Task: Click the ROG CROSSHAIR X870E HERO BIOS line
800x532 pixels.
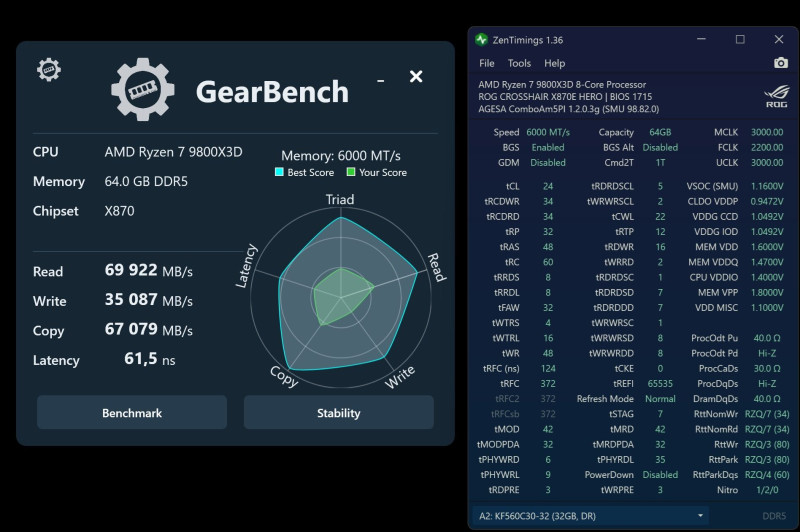Action: 565,97
